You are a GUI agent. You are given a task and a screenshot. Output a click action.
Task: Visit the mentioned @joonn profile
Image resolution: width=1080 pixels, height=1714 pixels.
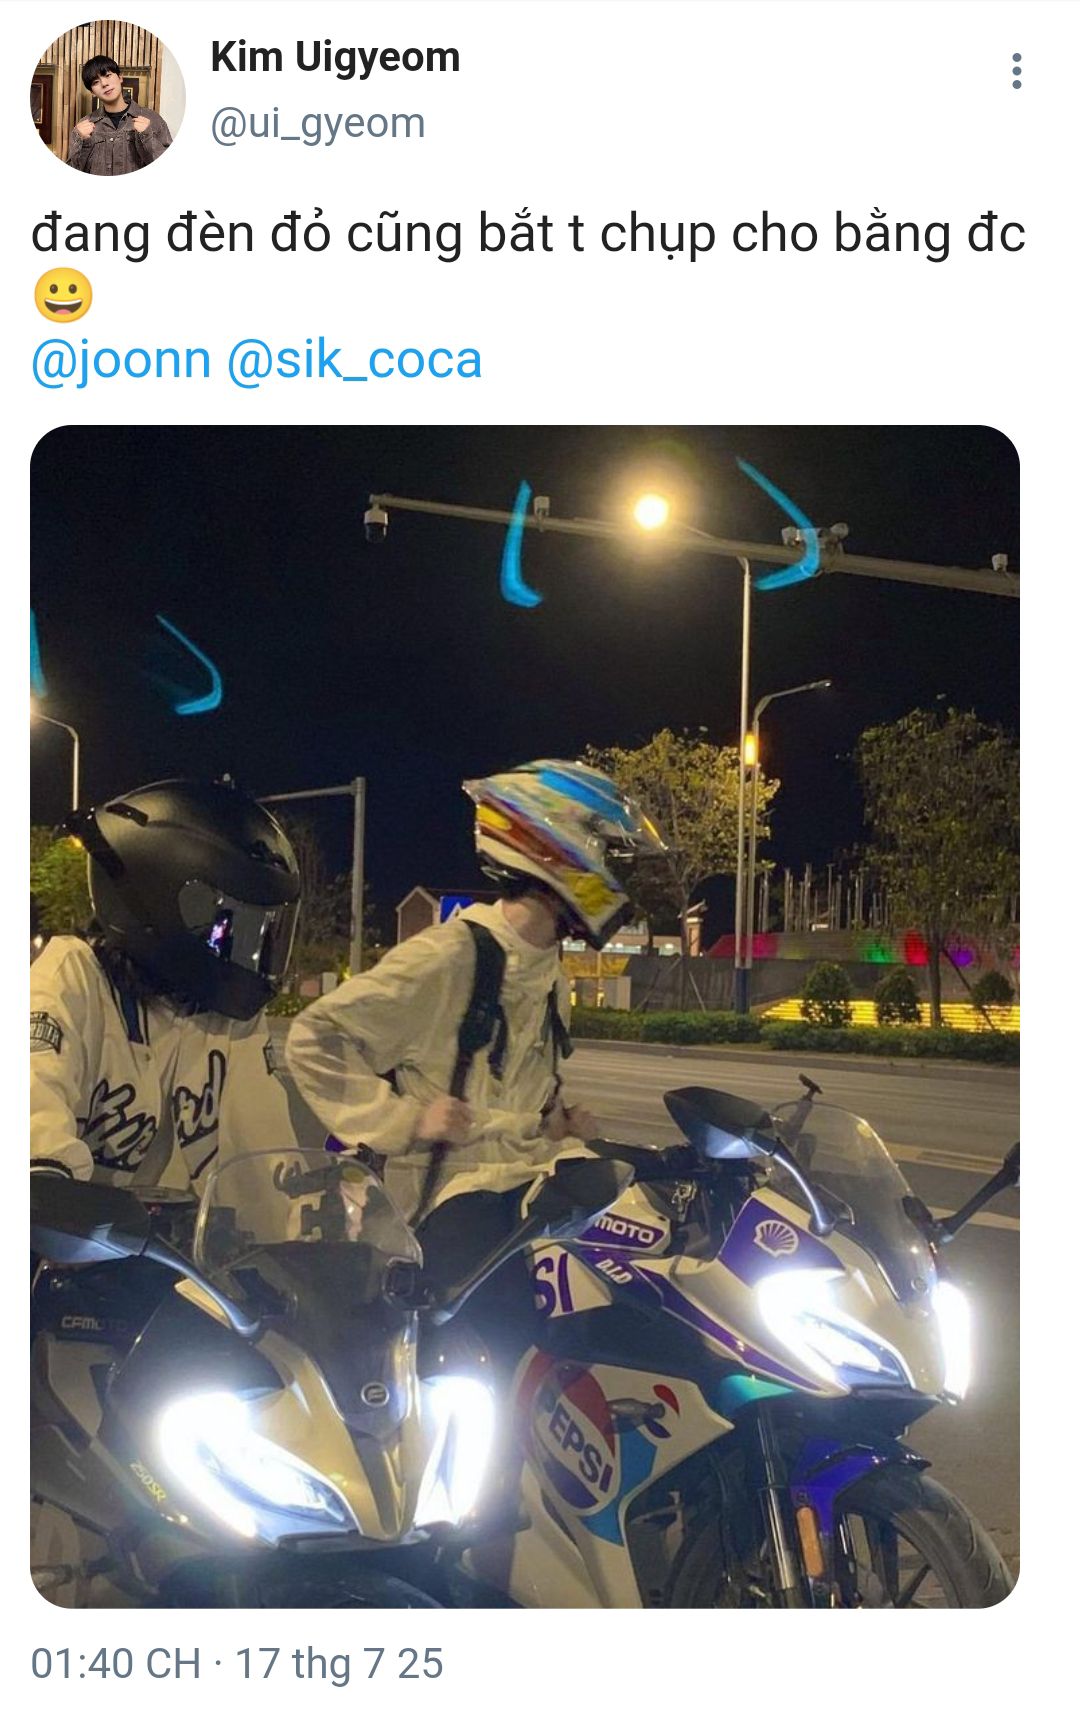pos(121,359)
